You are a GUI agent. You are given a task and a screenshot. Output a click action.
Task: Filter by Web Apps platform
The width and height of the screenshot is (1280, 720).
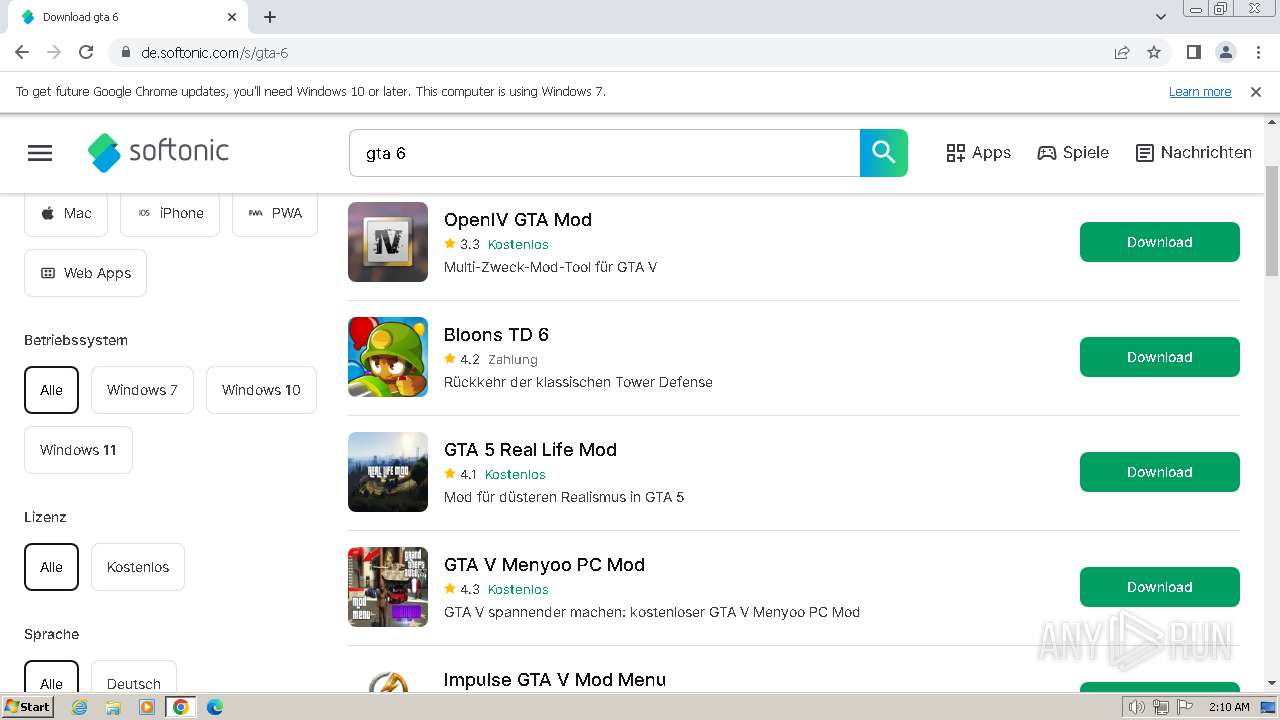click(85, 273)
